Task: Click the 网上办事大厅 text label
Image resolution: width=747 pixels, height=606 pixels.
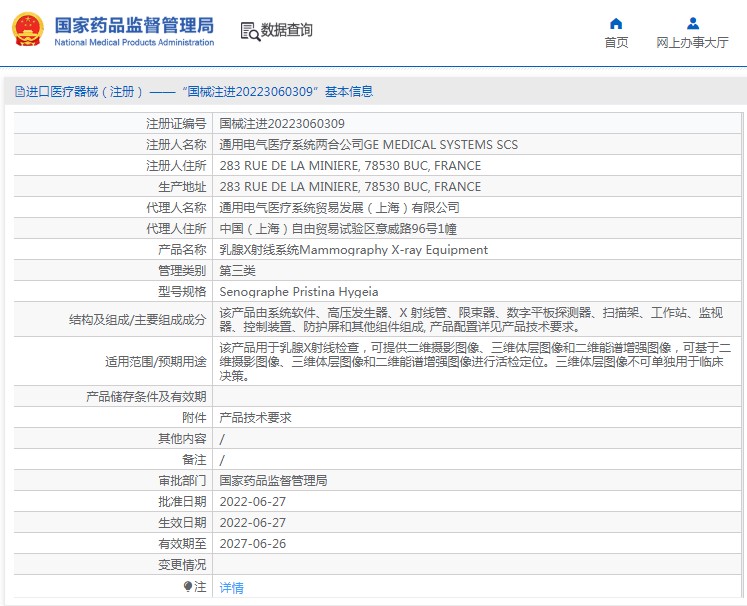Action: coord(692,42)
